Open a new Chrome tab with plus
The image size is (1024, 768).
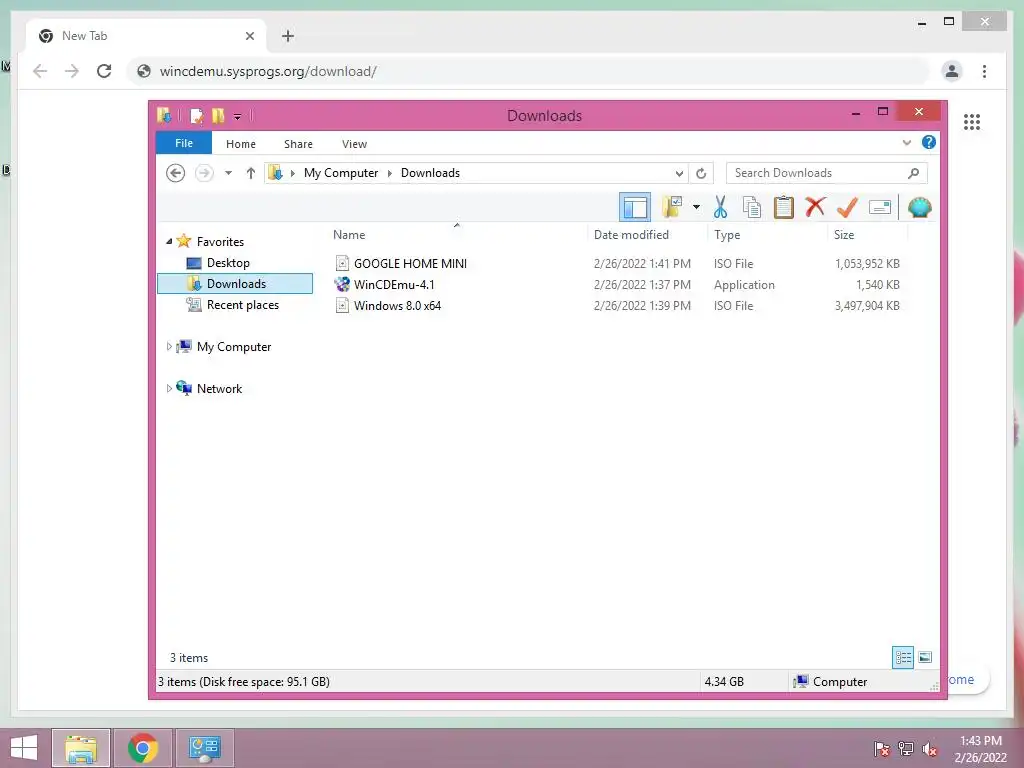(288, 36)
